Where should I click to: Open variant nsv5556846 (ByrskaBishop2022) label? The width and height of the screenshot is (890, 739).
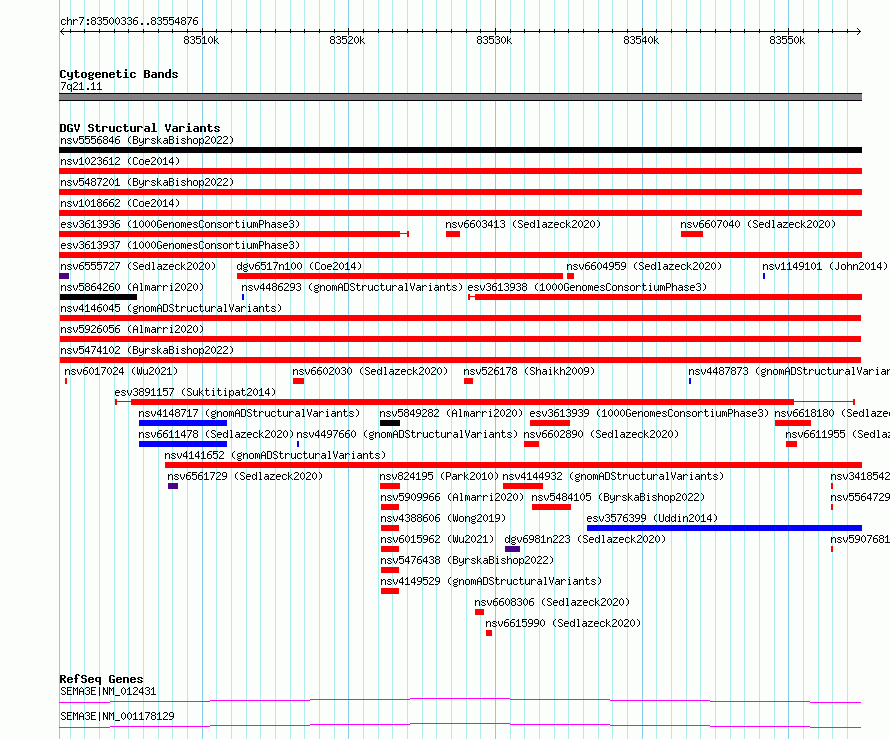point(147,140)
